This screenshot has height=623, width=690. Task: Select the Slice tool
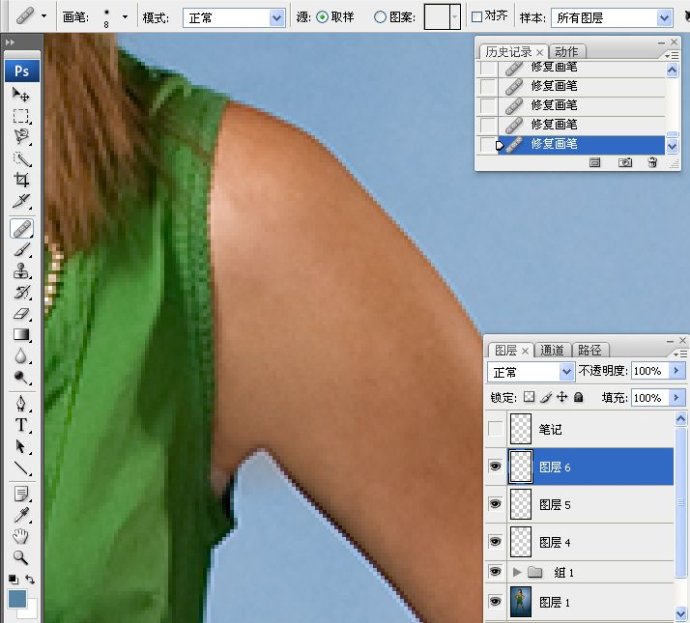(x=20, y=201)
